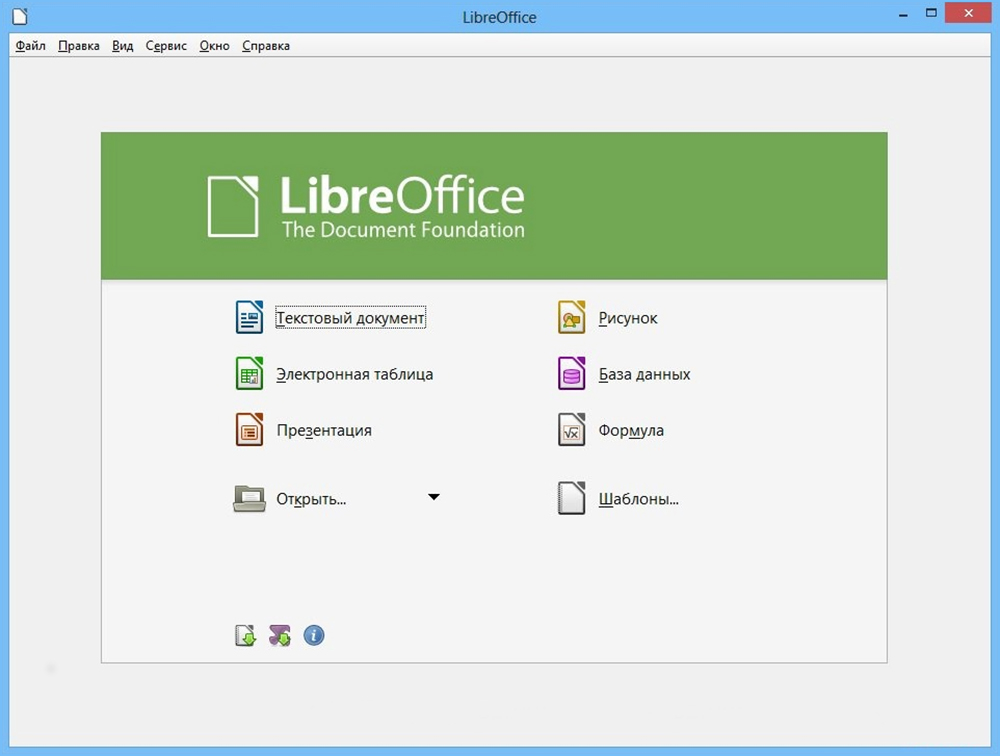1000x756 pixels.
Task: Open the Правка menu
Action: point(79,46)
